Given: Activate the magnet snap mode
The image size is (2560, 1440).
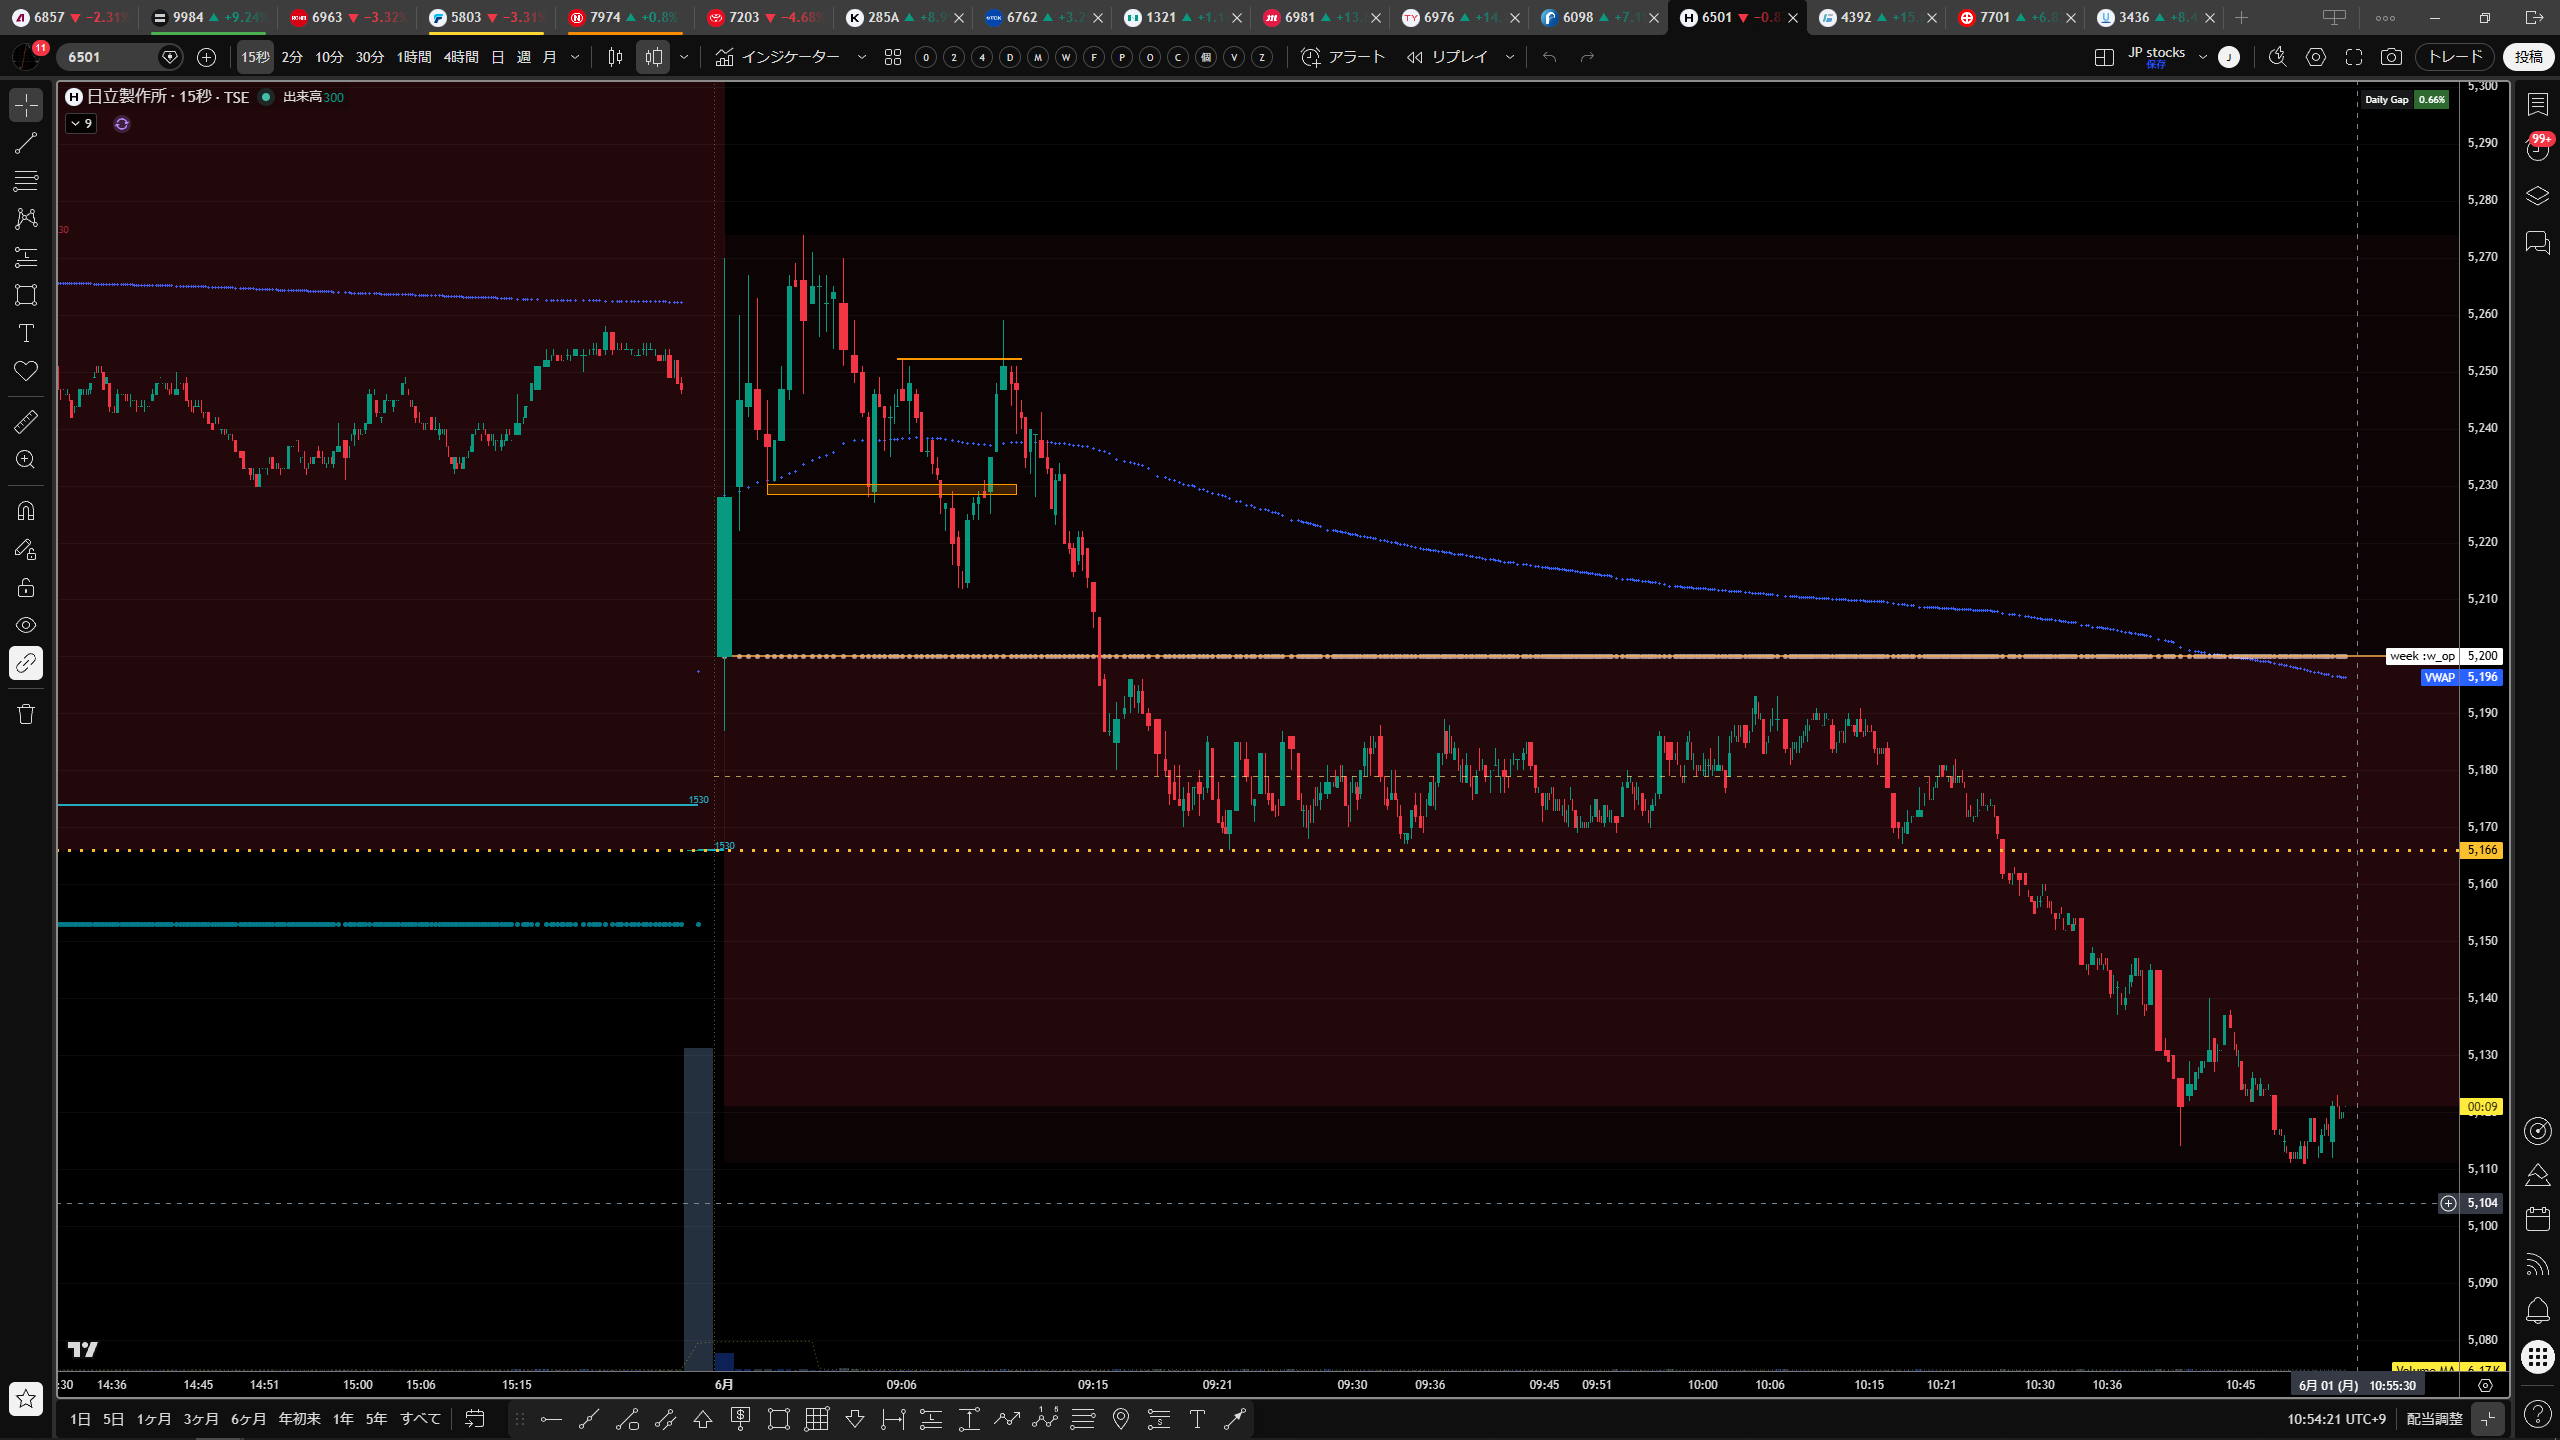Looking at the screenshot, I should pyautogui.click(x=26, y=511).
